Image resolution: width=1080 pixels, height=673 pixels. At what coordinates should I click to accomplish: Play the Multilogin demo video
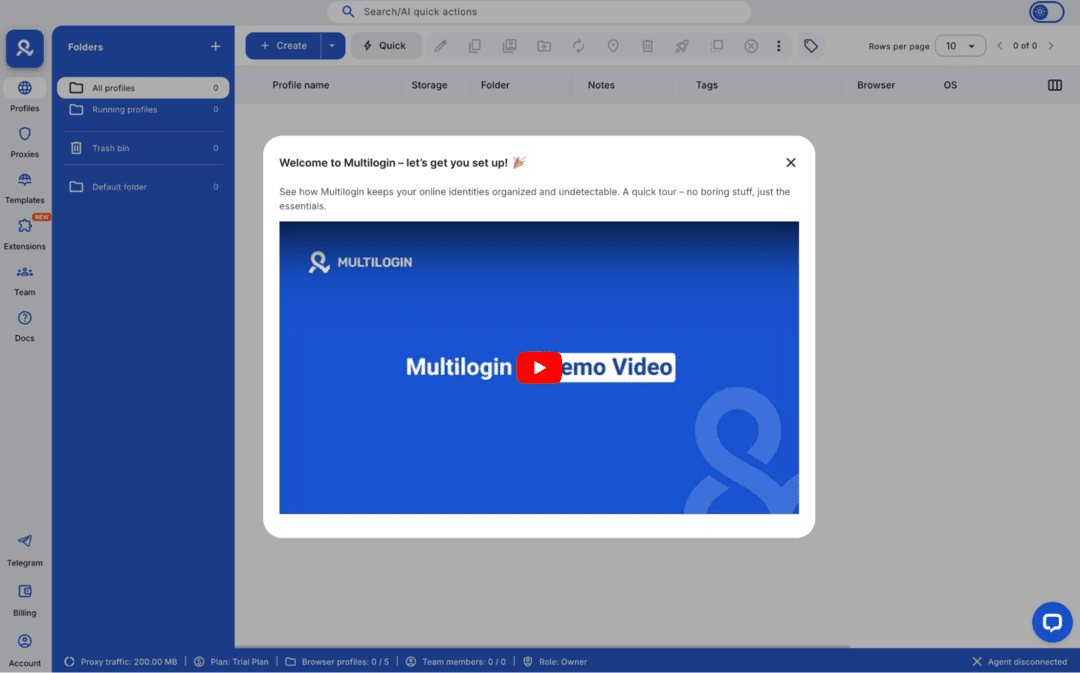click(539, 367)
